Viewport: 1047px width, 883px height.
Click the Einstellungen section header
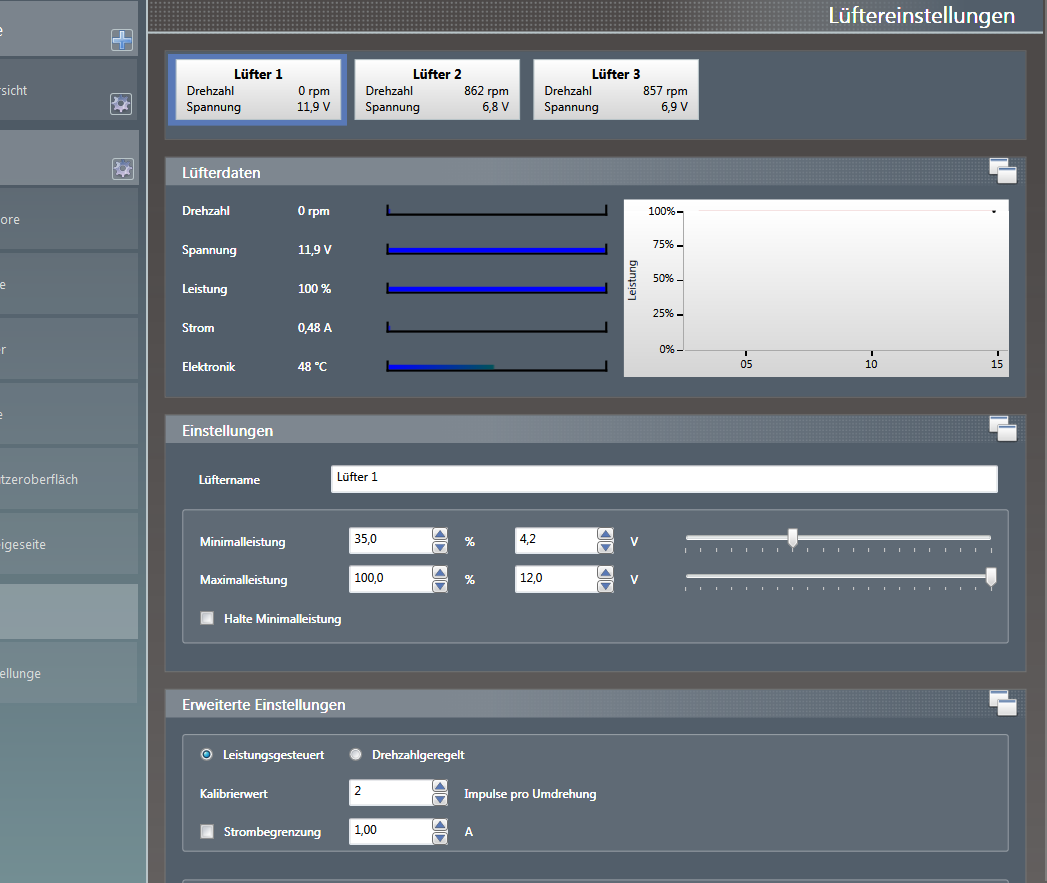[x=595, y=430]
